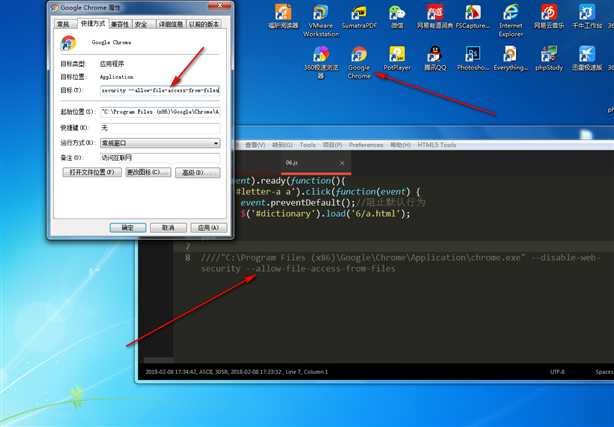Confirm with the 确定 button
This screenshot has width=614, height=427.
click(128, 228)
